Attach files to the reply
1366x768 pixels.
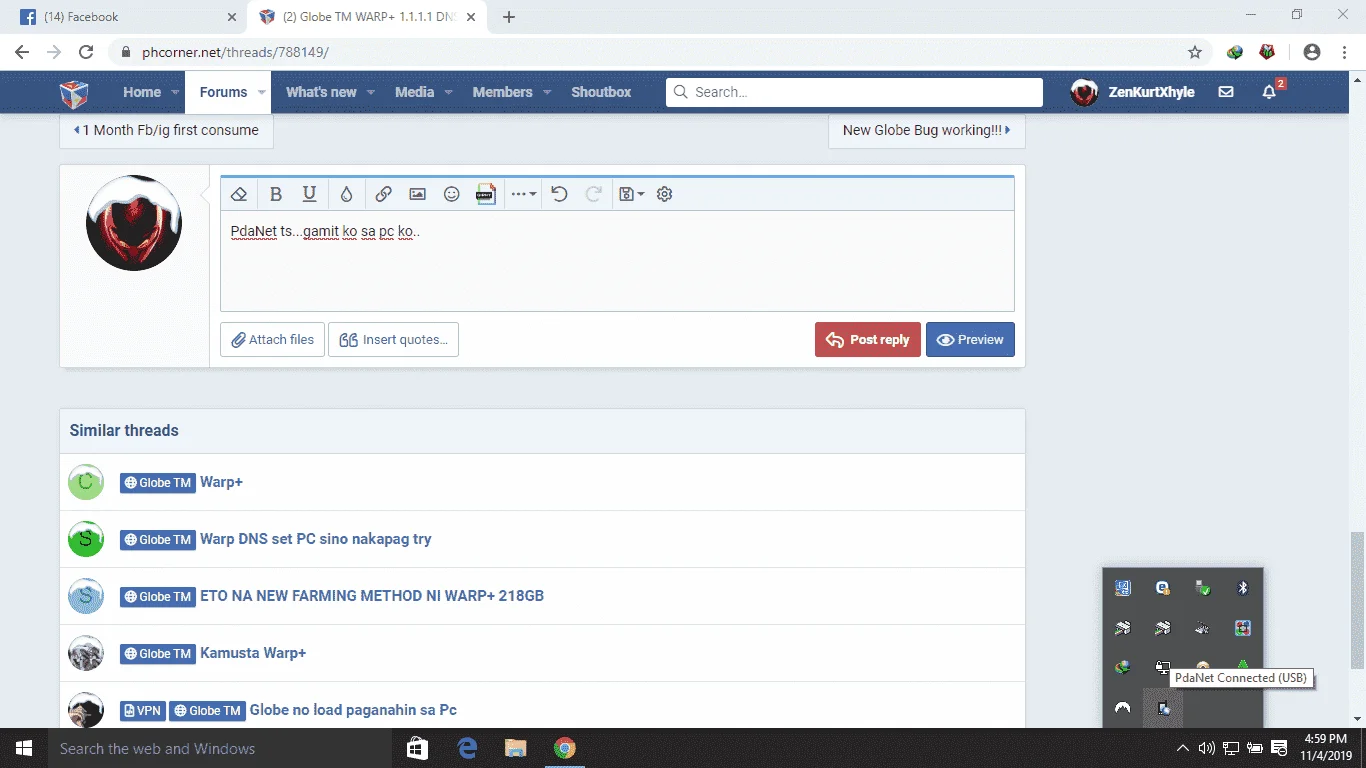click(273, 340)
